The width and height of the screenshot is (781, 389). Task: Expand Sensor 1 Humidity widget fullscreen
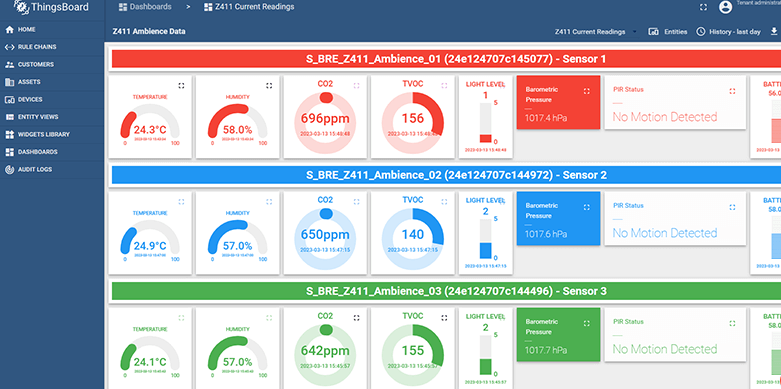tap(269, 86)
